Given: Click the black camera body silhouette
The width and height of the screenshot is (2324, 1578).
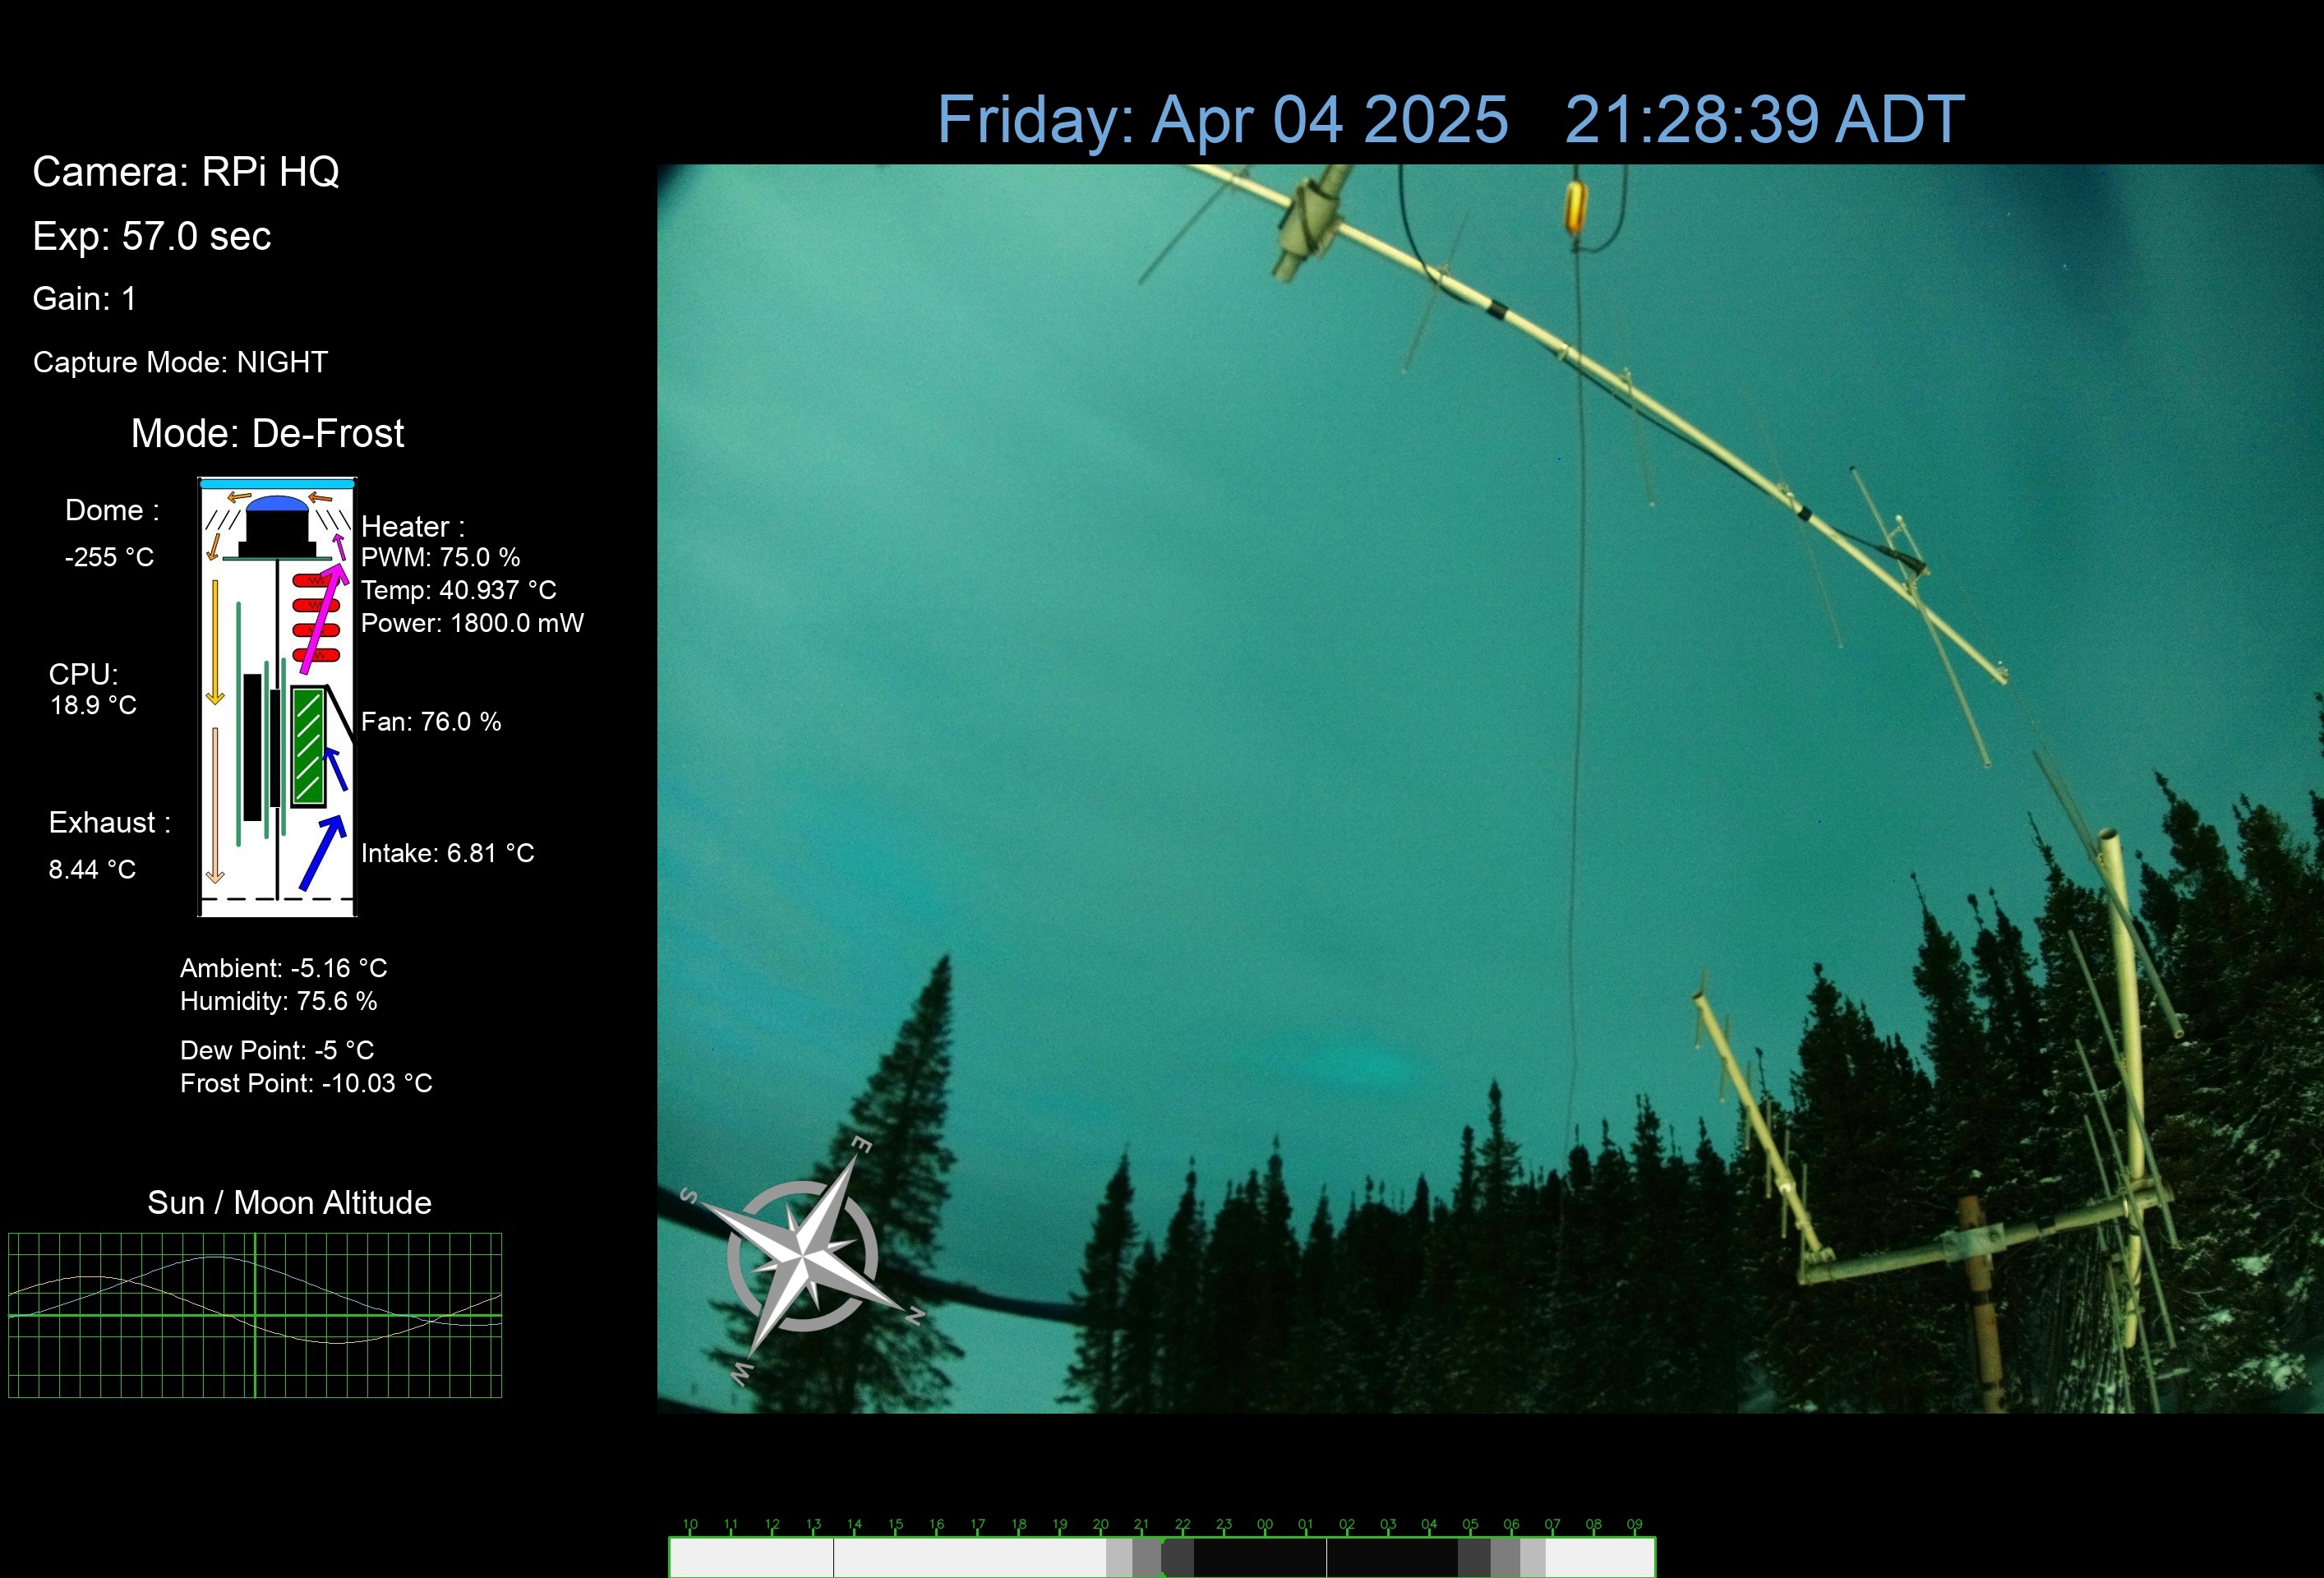Looking at the screenshot, I should tap(277, 533).
